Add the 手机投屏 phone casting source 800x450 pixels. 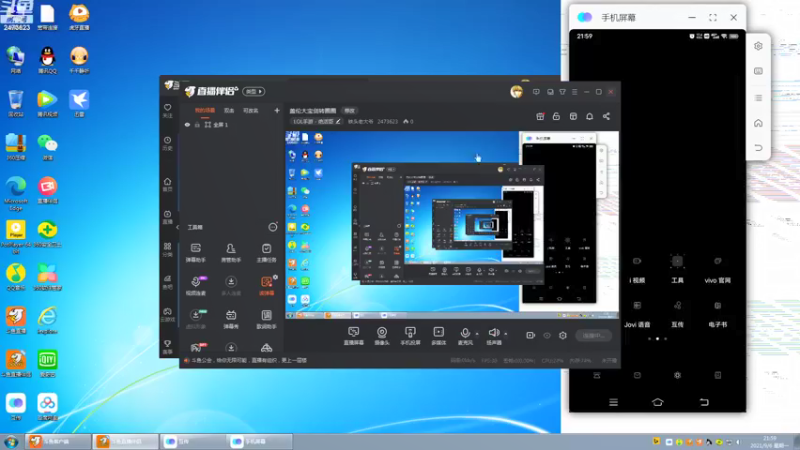click(x=410, y=336)
